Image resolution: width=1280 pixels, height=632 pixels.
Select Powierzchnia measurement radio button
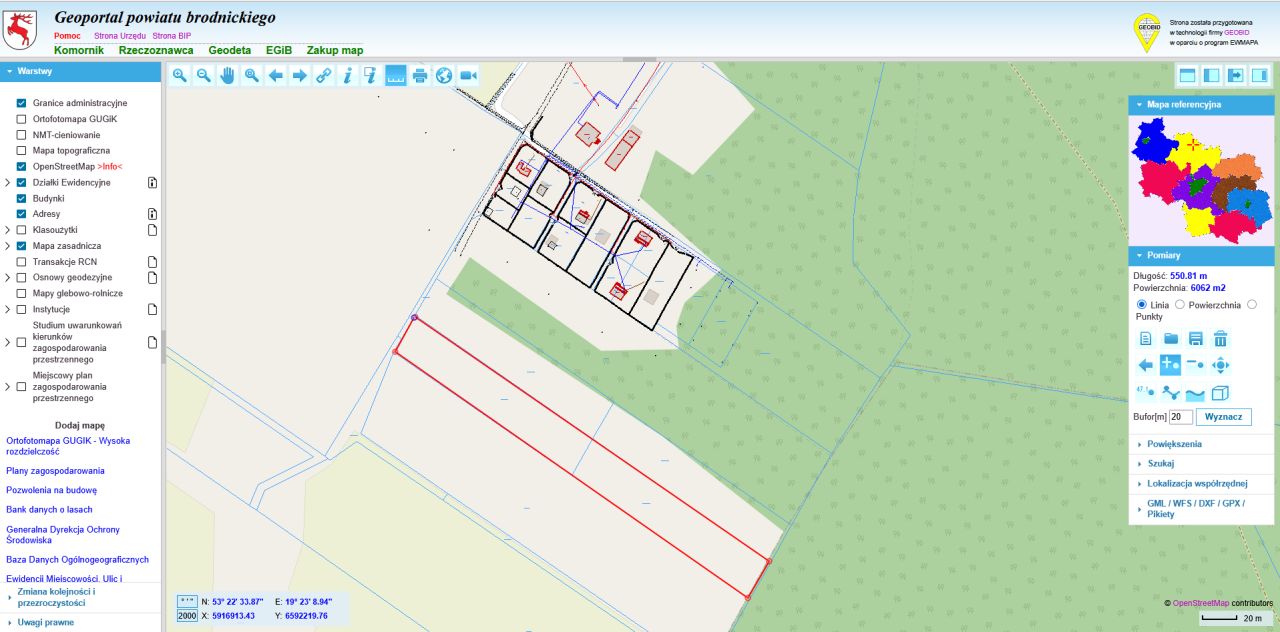tap(1179, 304)
